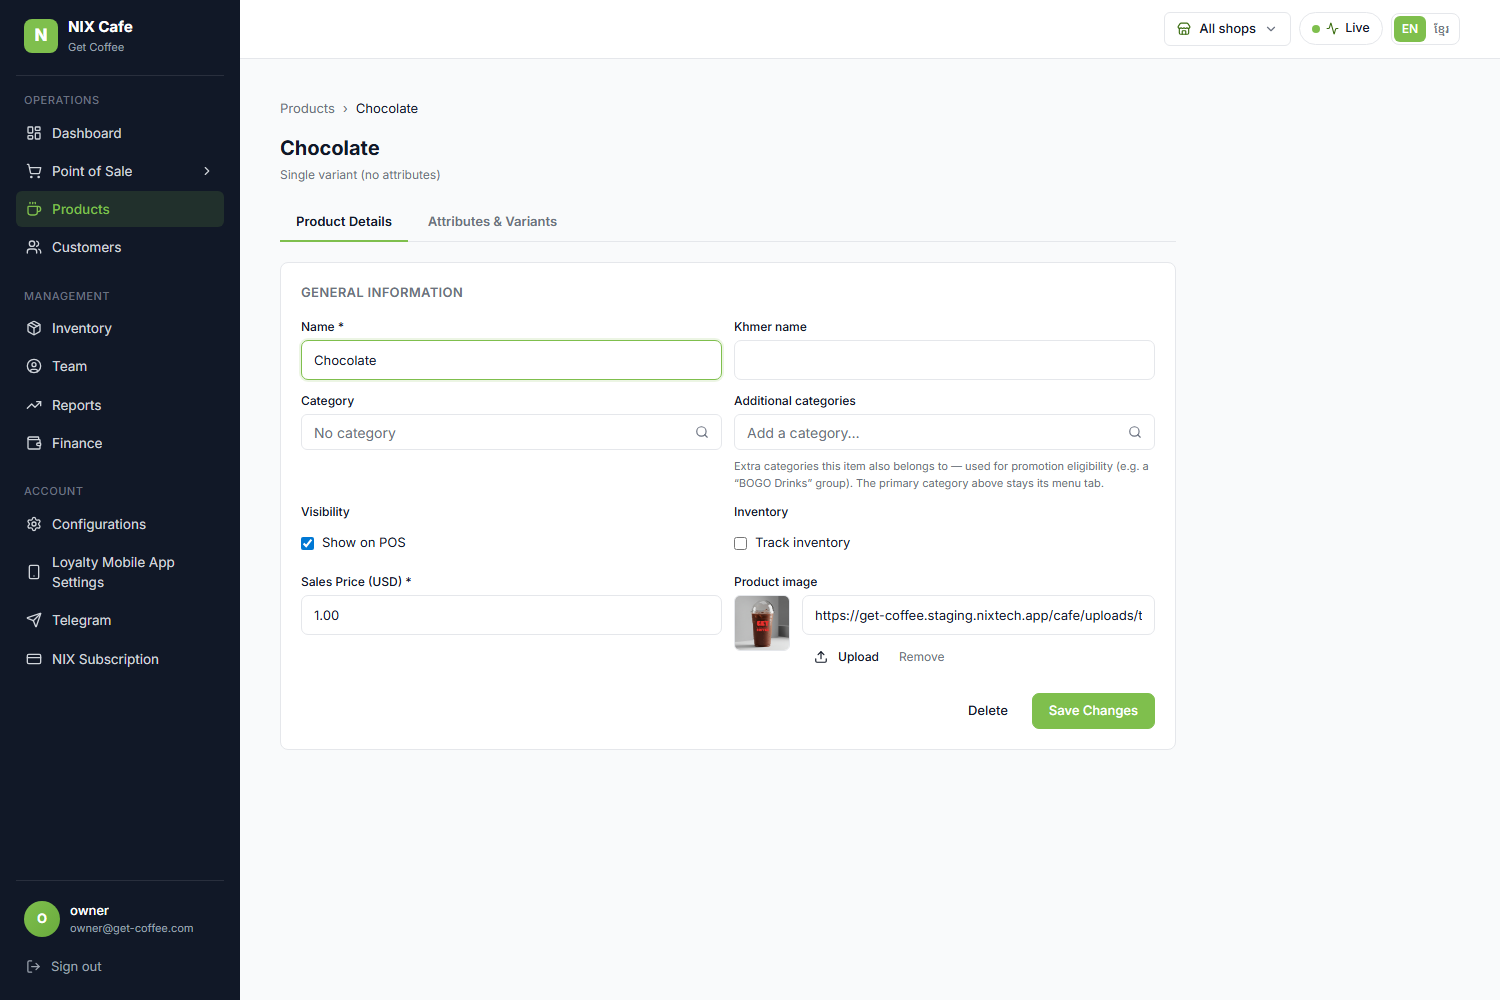
Task: Open the All shops dropdown
Action: (x=1227, y=29)
